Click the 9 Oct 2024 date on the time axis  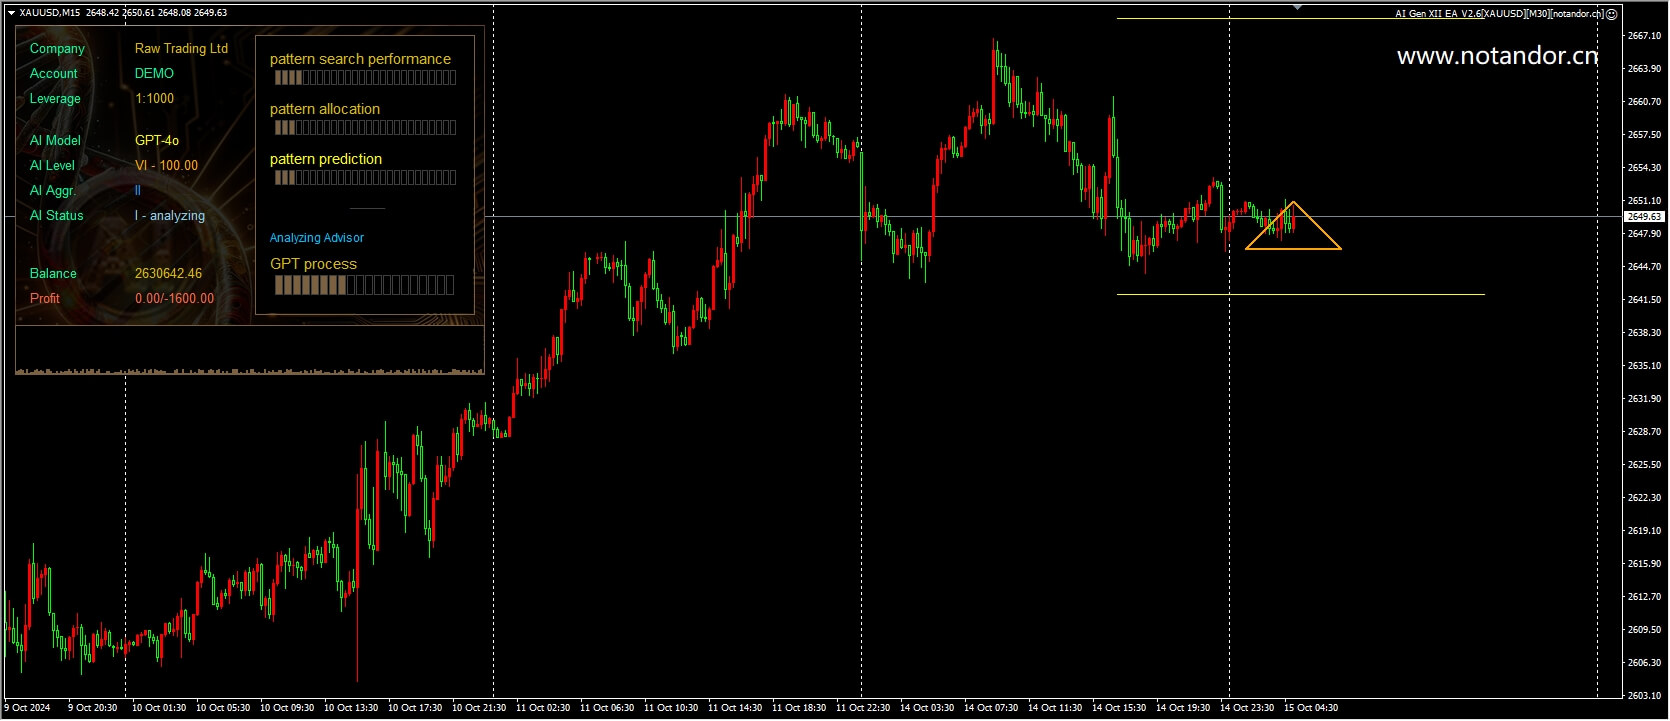pyautogui.click(x=27, y=708)
